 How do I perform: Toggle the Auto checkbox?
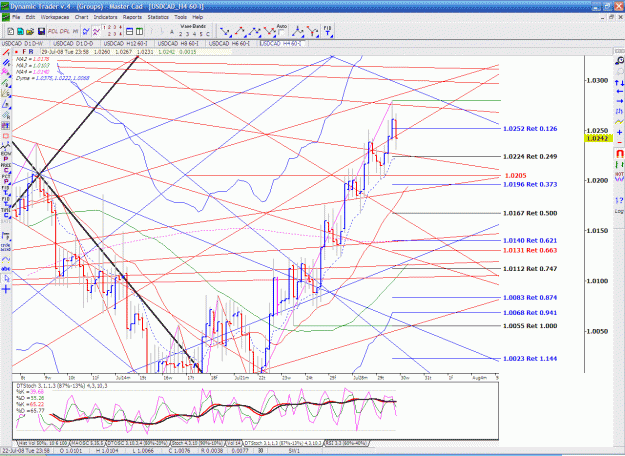pos(282,32)
